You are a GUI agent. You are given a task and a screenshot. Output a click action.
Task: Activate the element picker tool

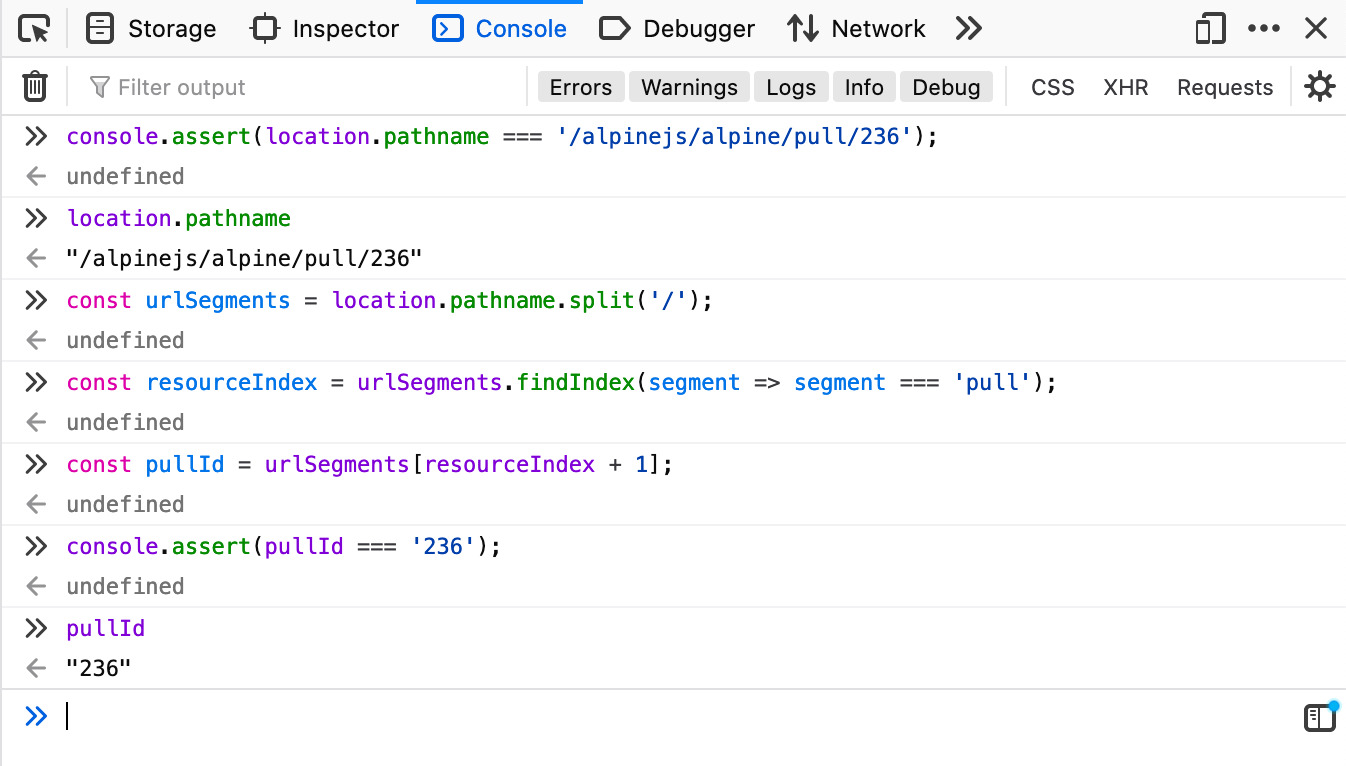pyautogui.click(x=34, y=29)
